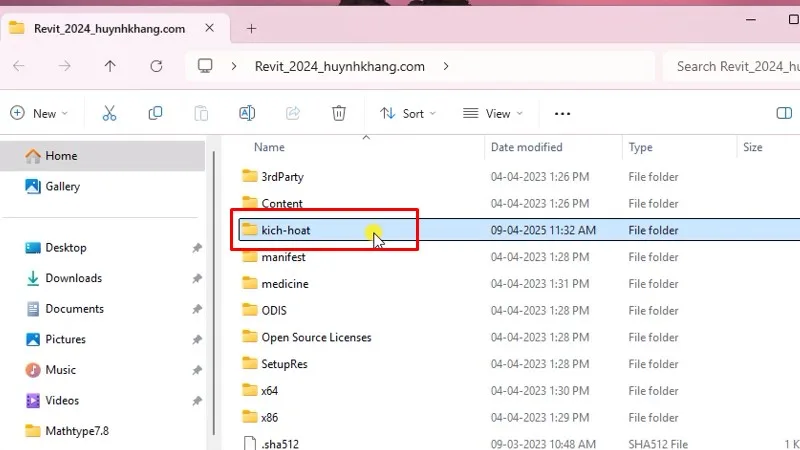Screen dimensions: 800x450
Task: Click the Cut scissors icon
Action: pyautogui.click(x=110, y=113)
